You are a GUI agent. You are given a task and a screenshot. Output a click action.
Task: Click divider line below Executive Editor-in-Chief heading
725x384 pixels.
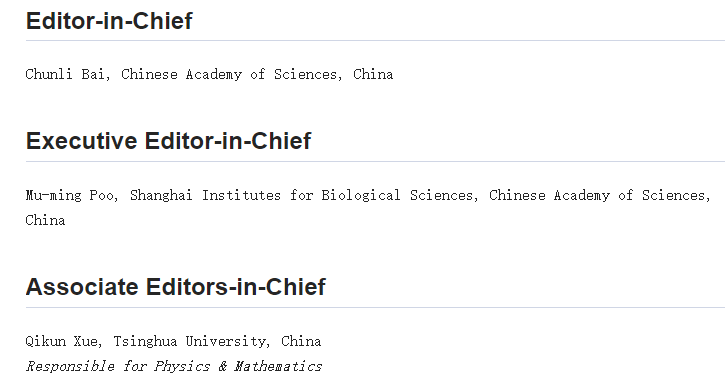pyautogui.click(x=375, y=162)
